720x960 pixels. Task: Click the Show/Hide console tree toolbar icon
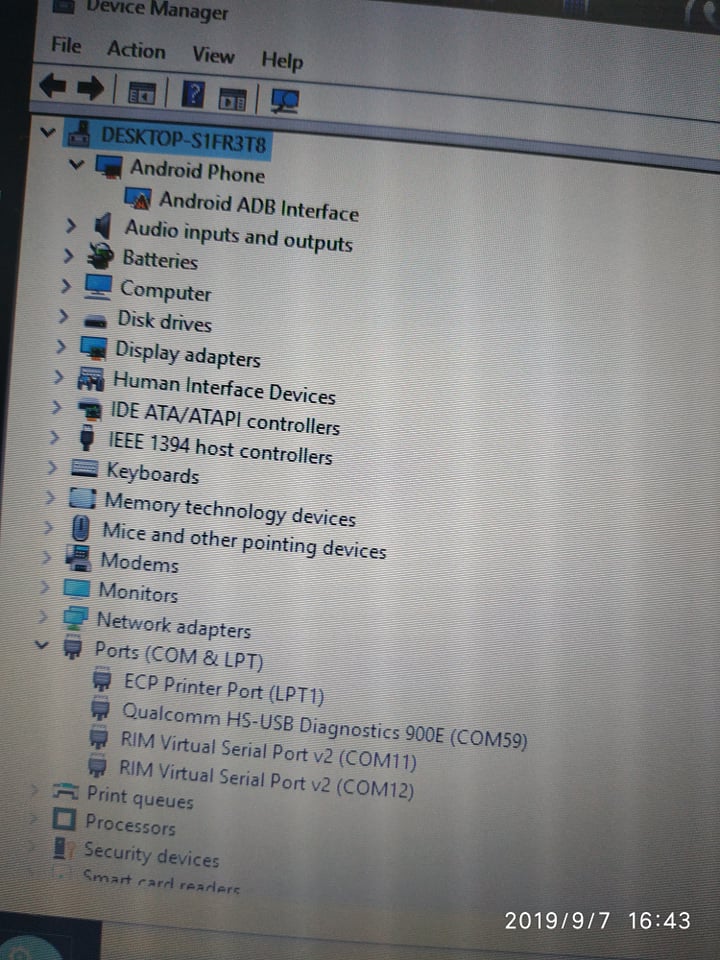point(141,93)
